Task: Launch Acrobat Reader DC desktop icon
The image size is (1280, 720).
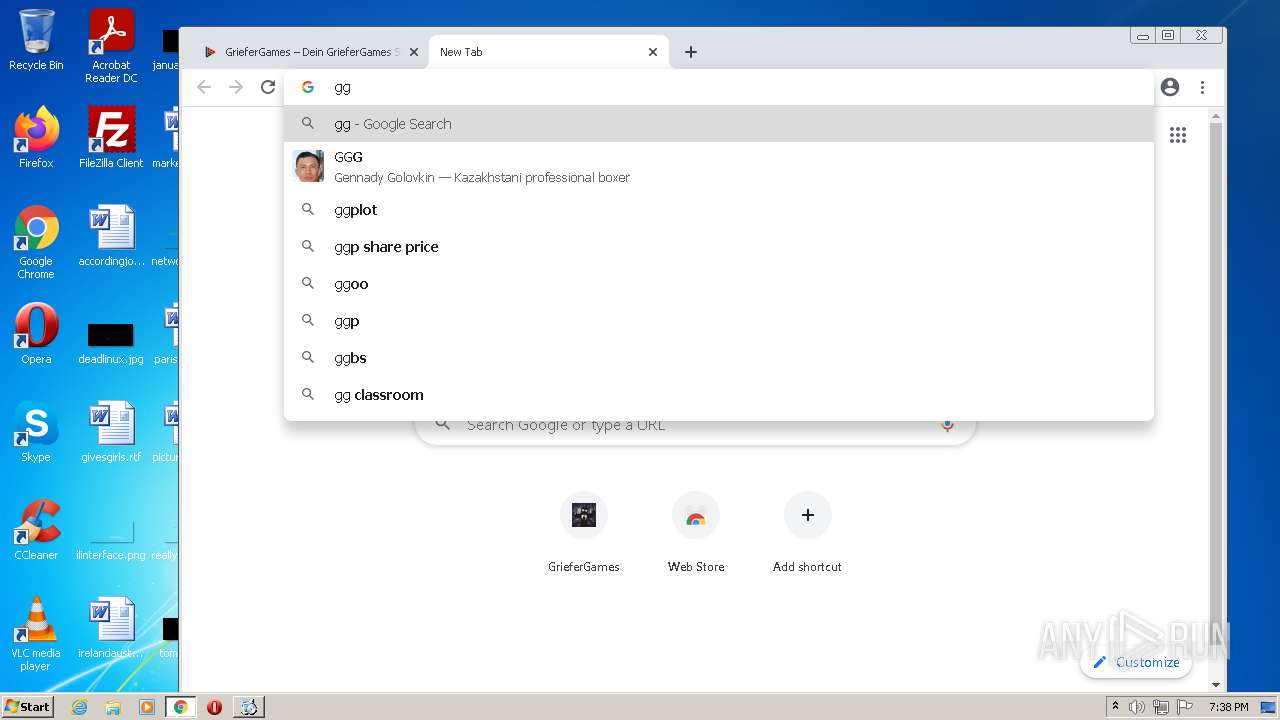Action: (x=111, y=46)
